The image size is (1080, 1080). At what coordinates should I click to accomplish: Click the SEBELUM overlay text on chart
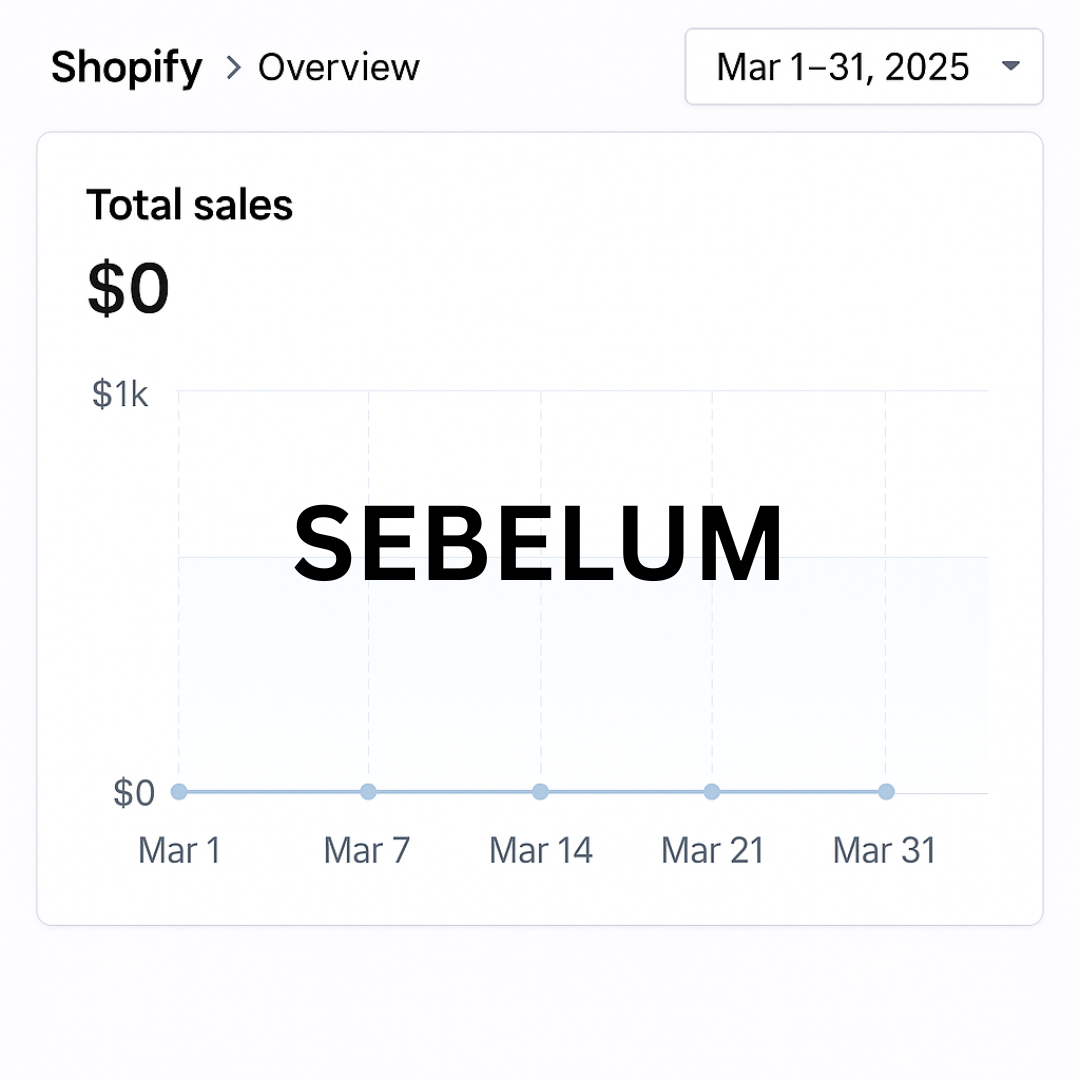coord(539,543)
